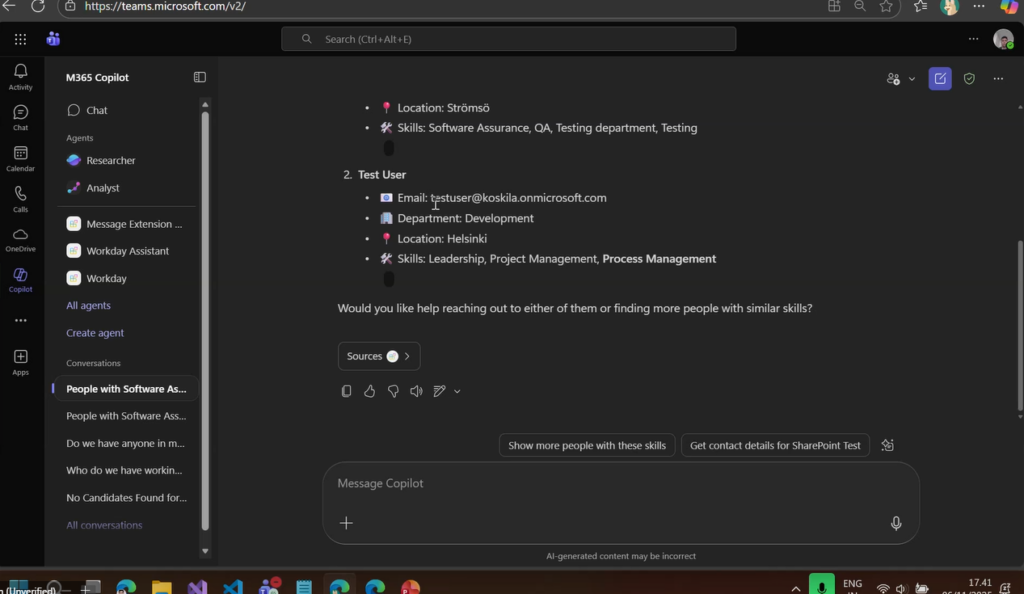The height and width of the screenshot is (594, 1024).
Task: Click the microphone in message box
Action: point(896,523)
